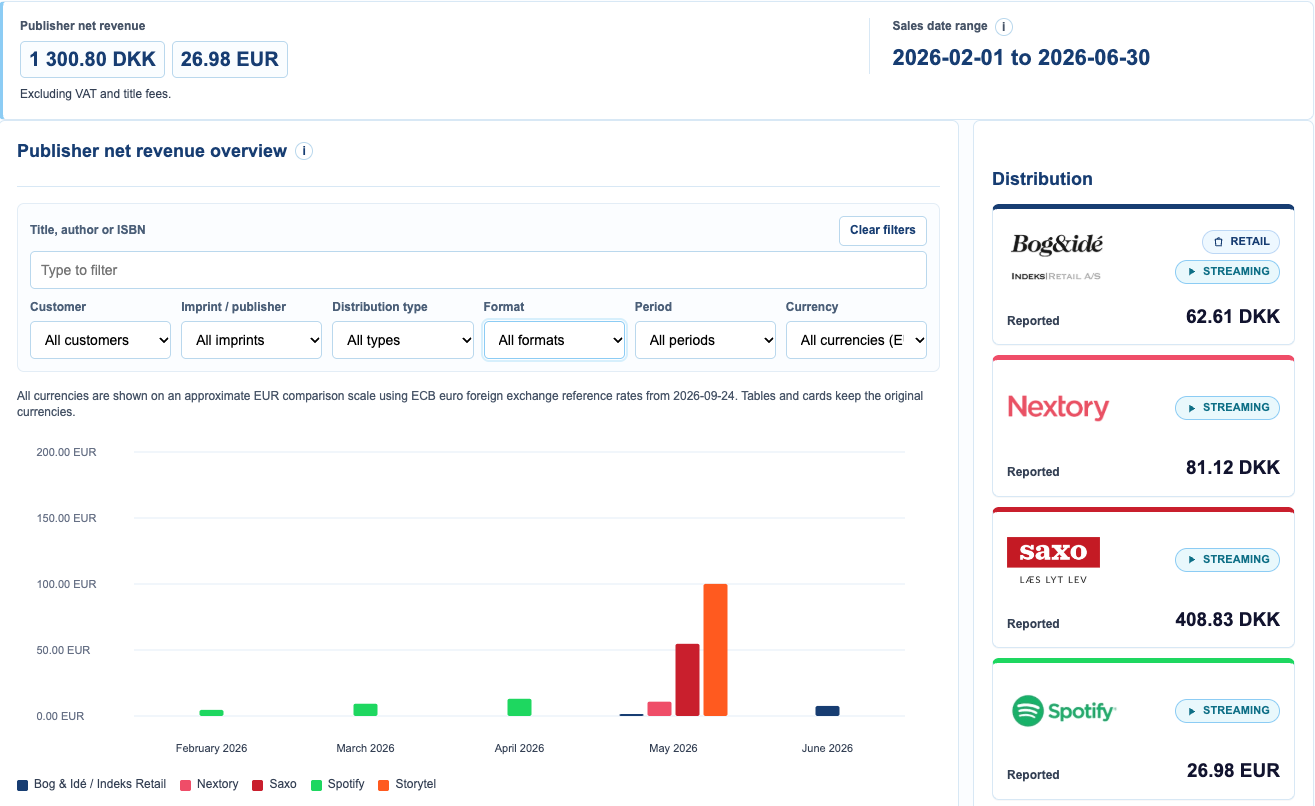Click the Nextory logo
Image resolution: width=1315 pixels, height=806 pixels.
coord(1058,407)
